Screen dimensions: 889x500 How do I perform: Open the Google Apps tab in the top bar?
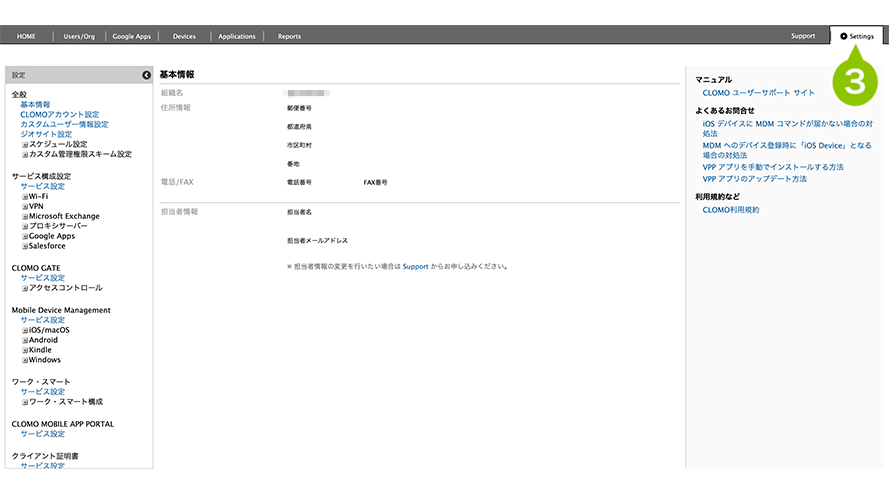point(132,36)
